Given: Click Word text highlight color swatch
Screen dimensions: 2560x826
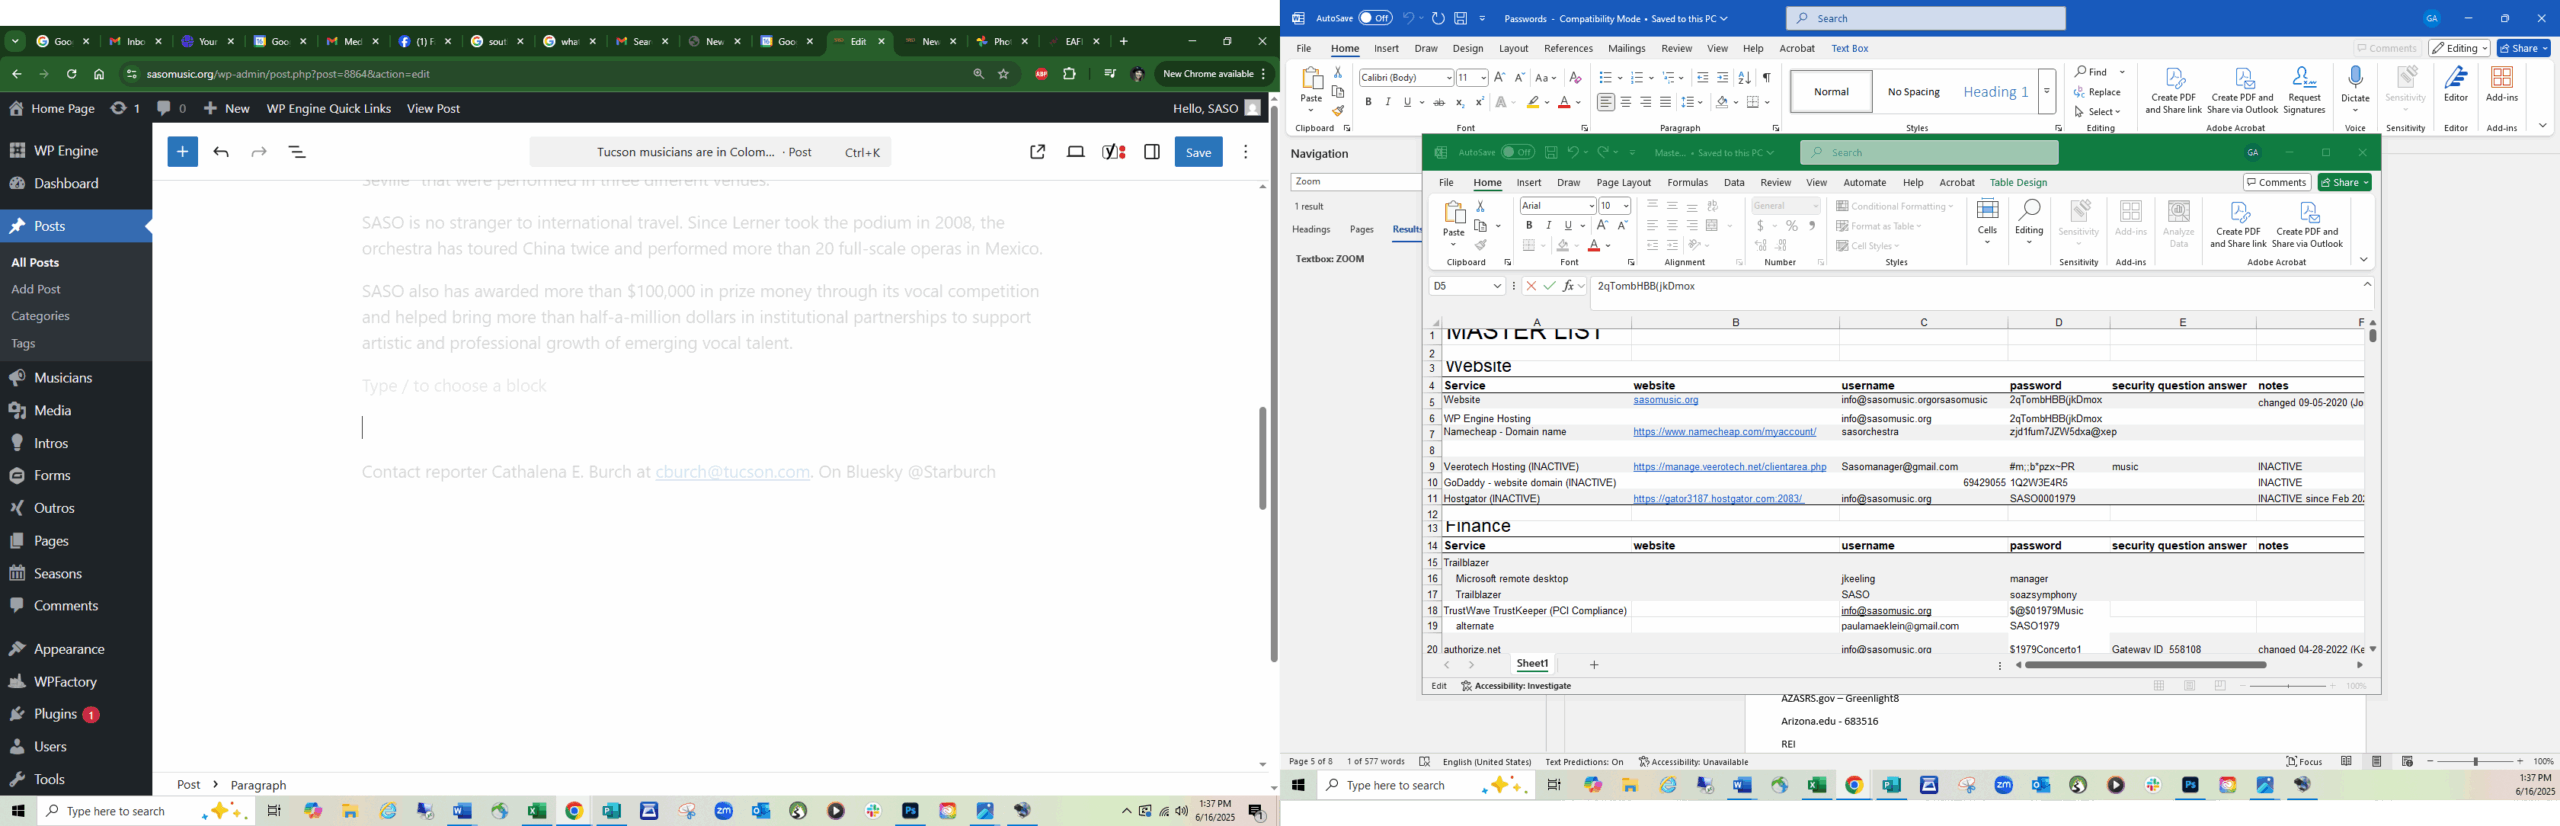Looking at the screenshot, I should (x=1533, y=102).
